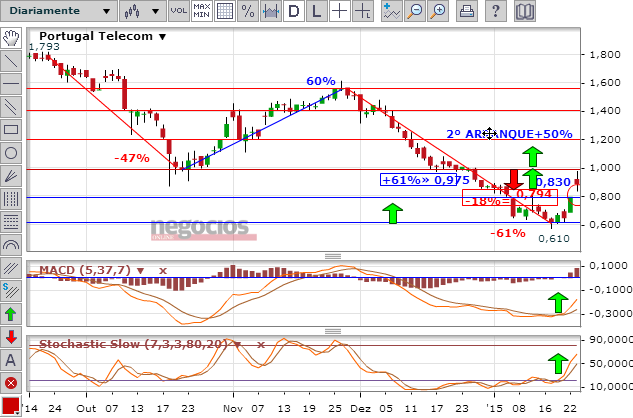Select the hand pan tool
The image size is (633, 418).
(11, 38)
